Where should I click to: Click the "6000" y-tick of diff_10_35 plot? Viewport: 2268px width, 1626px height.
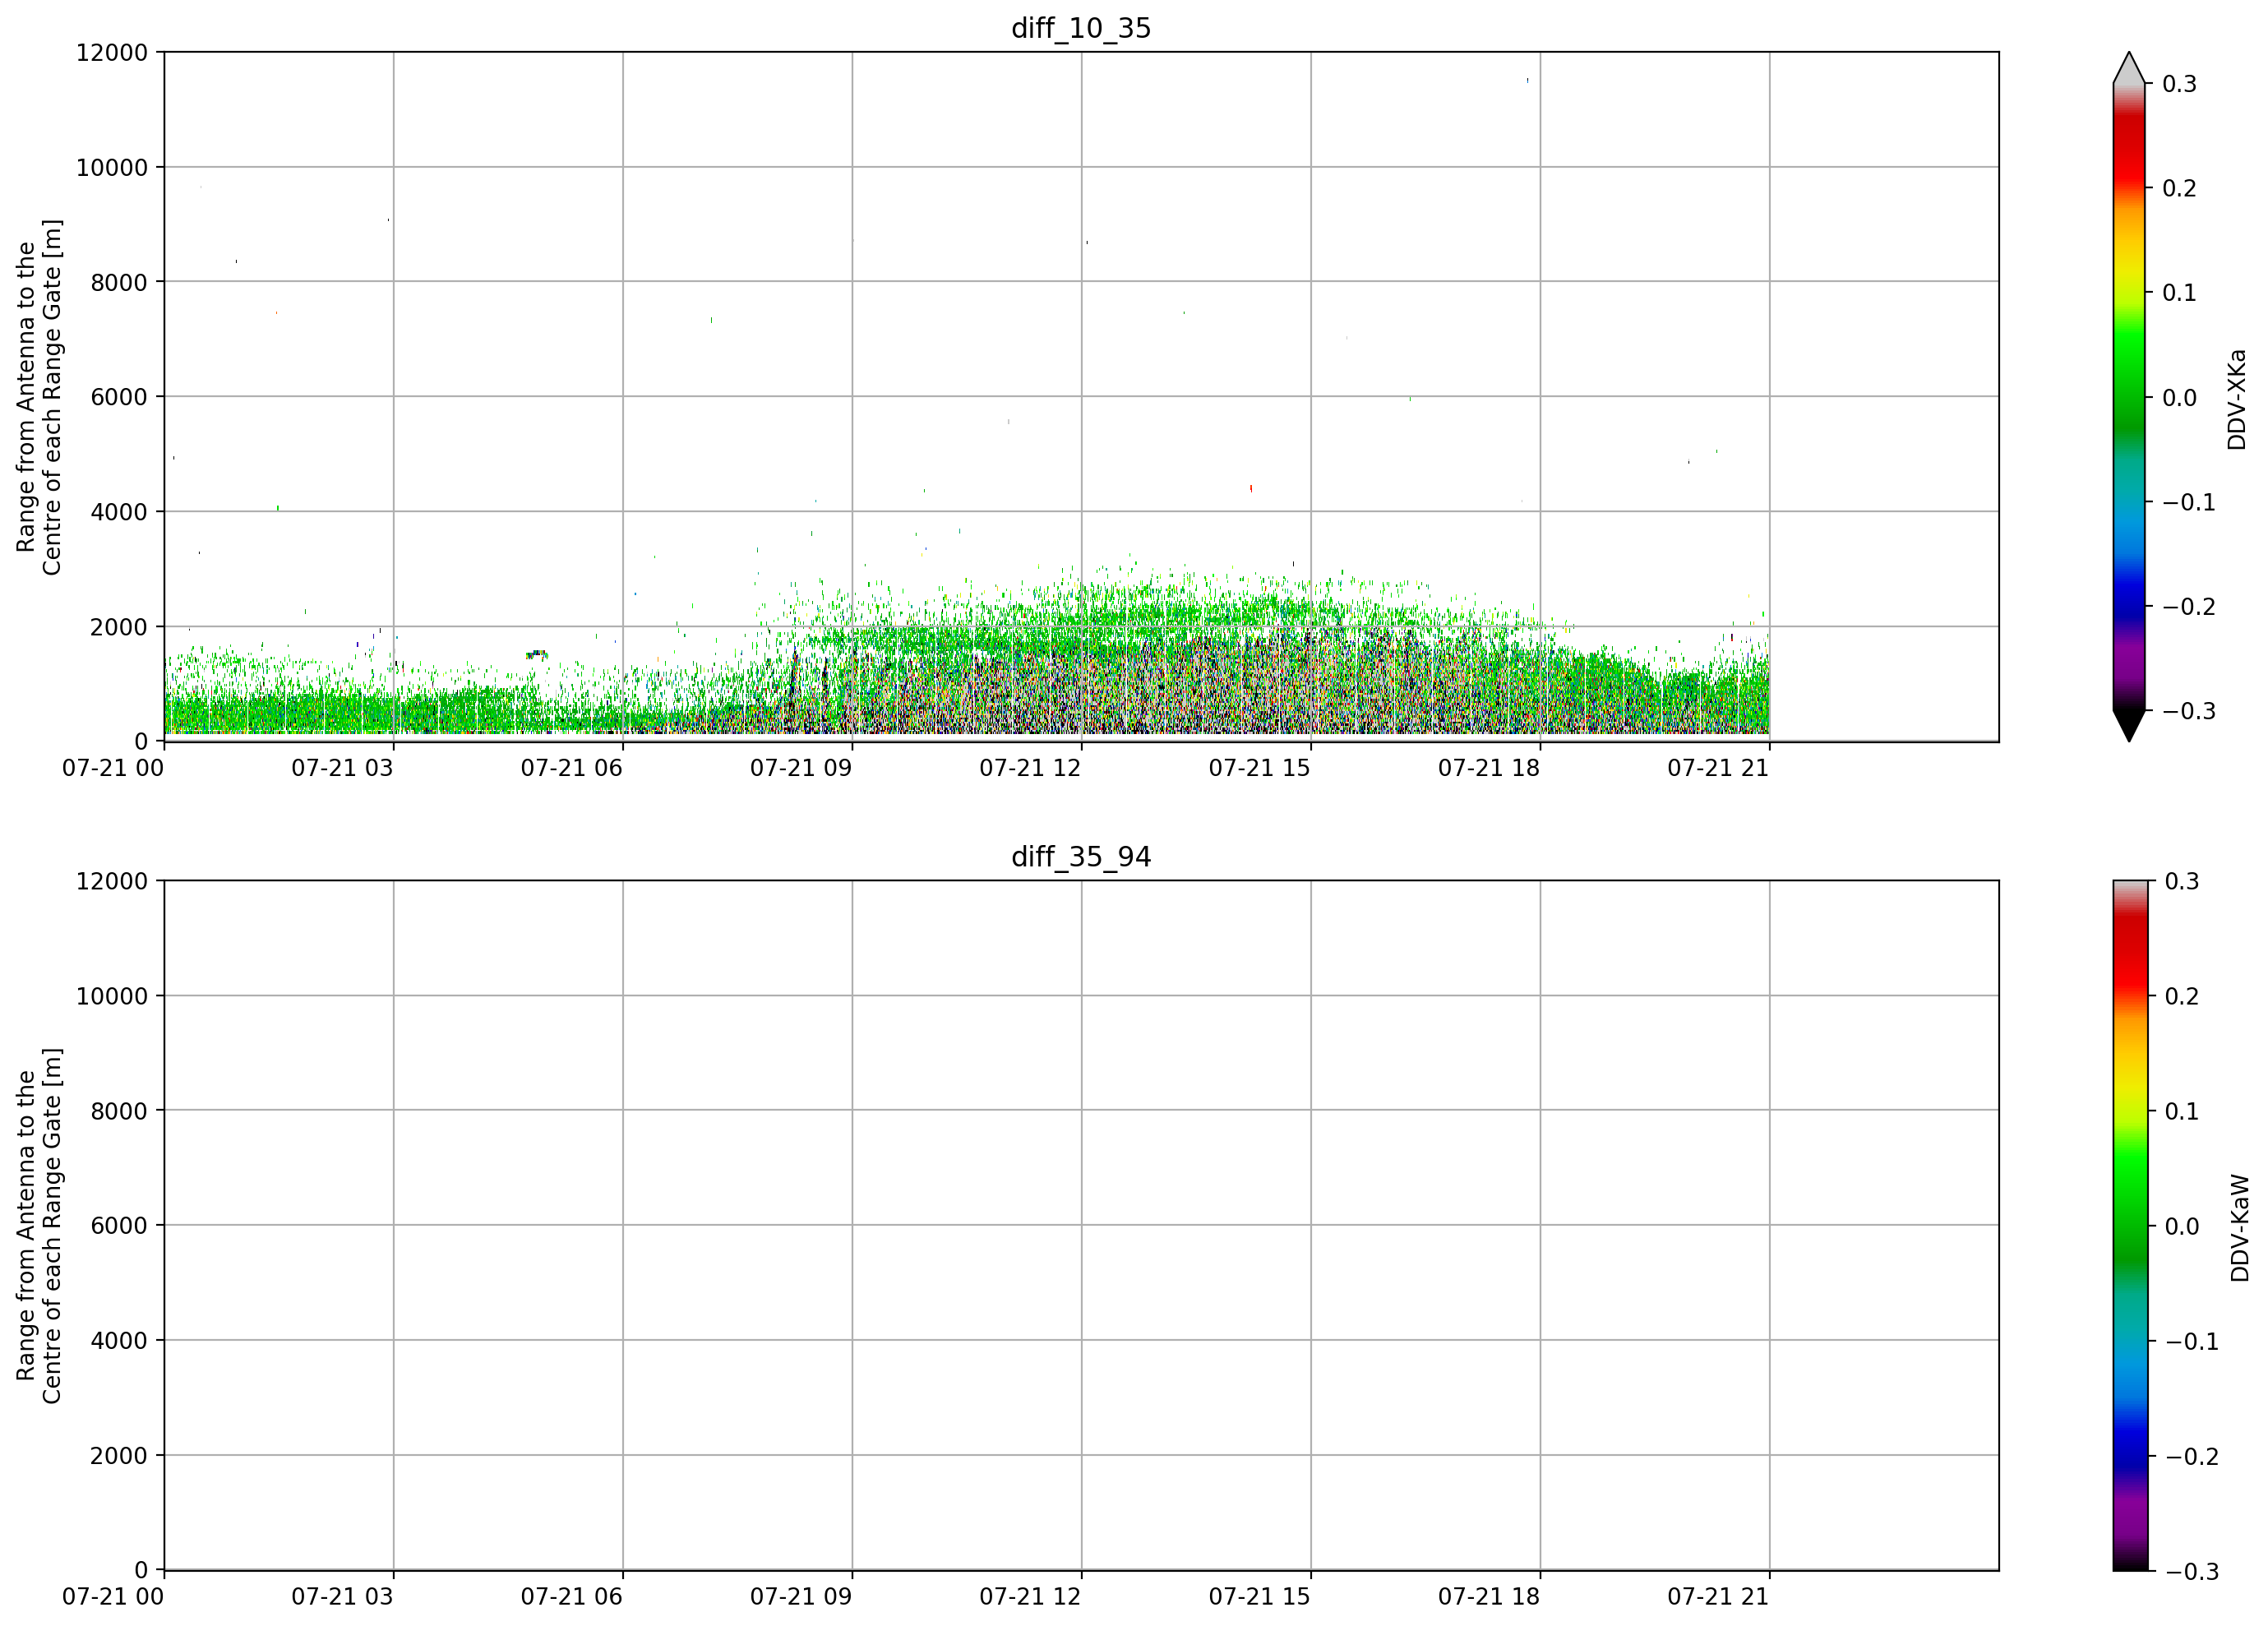coord(119,397)
